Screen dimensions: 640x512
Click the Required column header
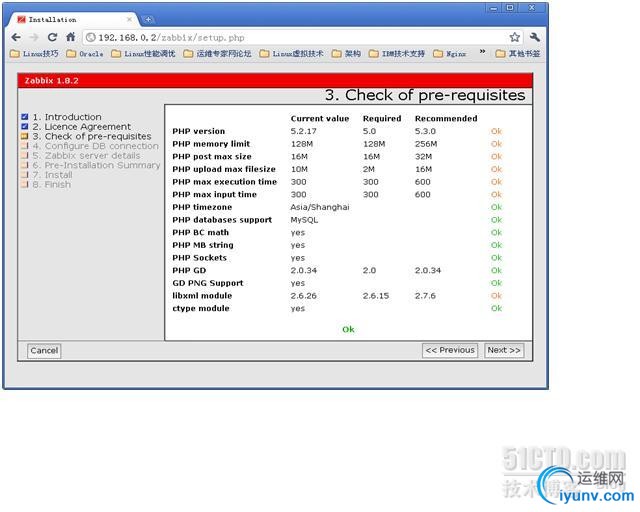coord(382,118)
